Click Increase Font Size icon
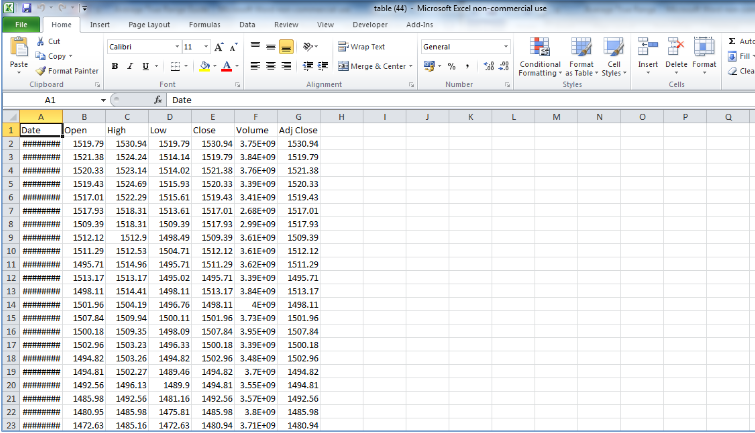This screenshot has height=433, width=755. (219, 47)
